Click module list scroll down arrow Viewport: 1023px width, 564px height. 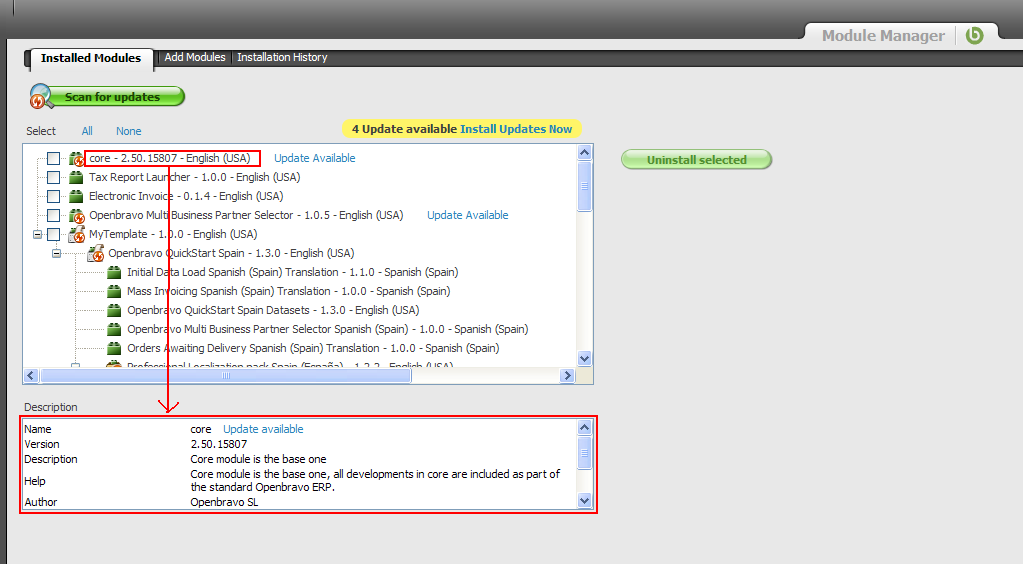[585, 358]
